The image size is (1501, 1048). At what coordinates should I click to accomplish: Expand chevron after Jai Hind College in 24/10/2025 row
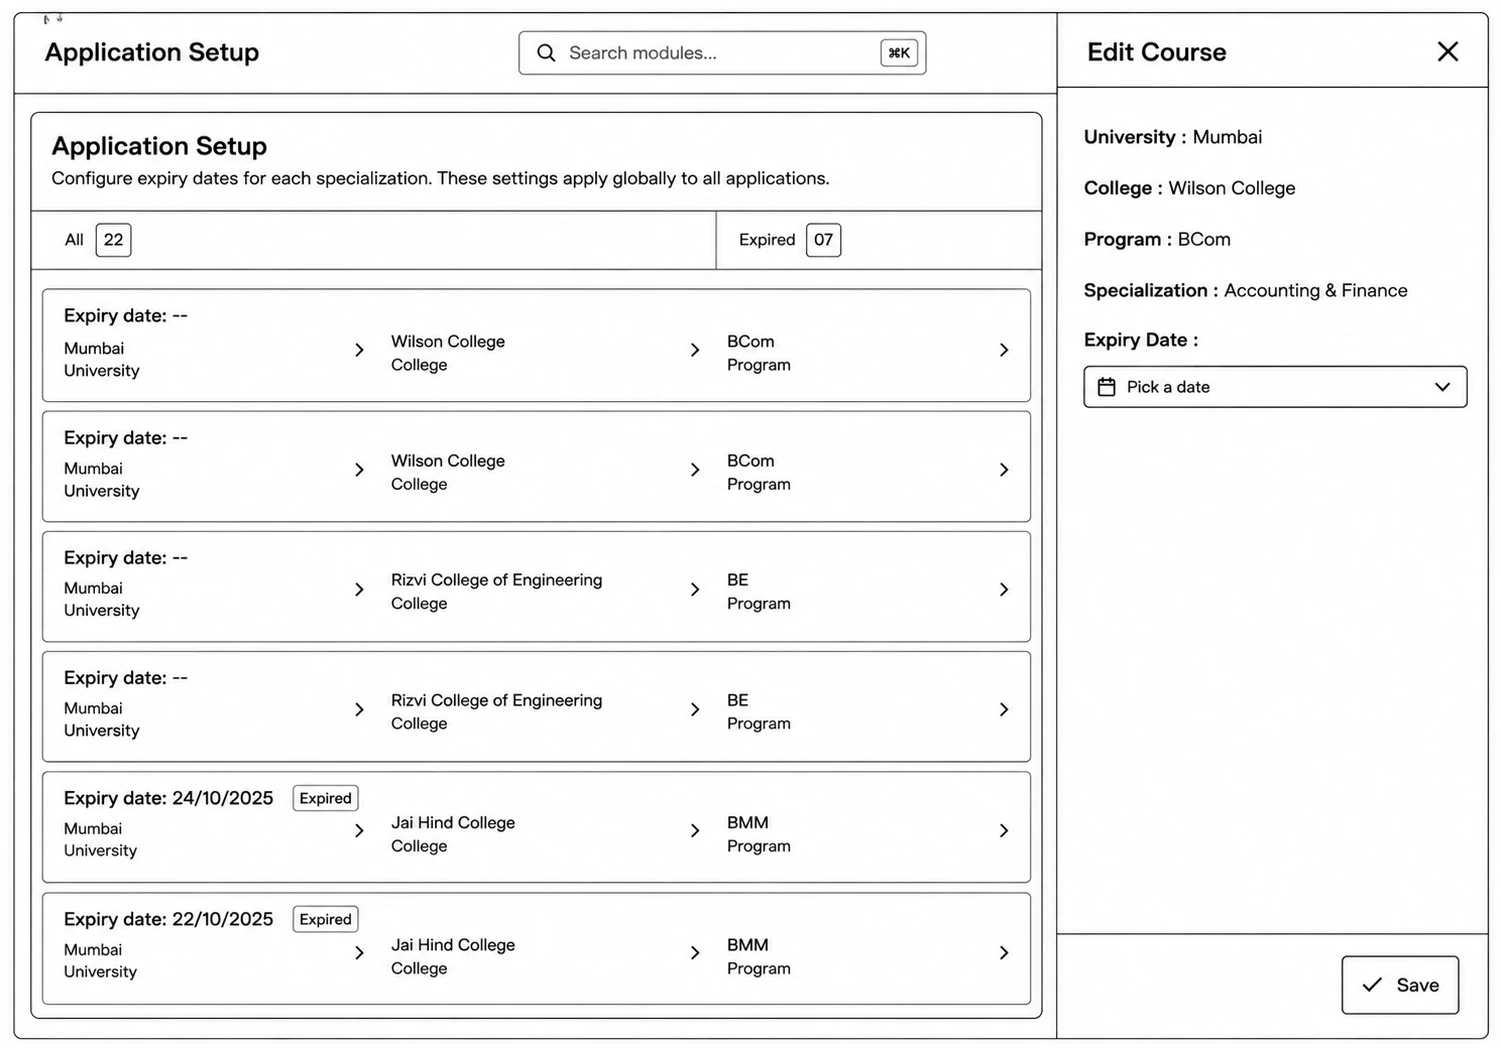pos(695,831)
